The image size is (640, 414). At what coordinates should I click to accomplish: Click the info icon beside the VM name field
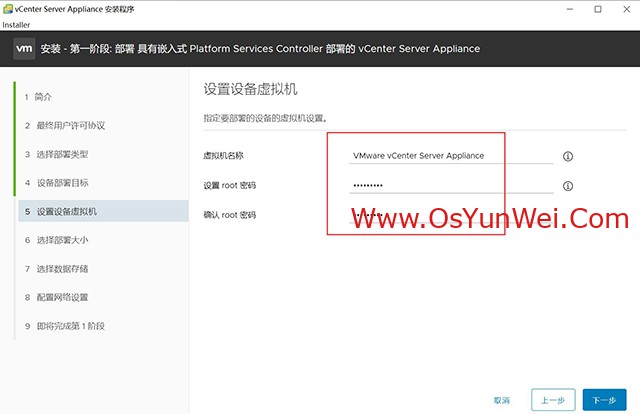point(568,156)
